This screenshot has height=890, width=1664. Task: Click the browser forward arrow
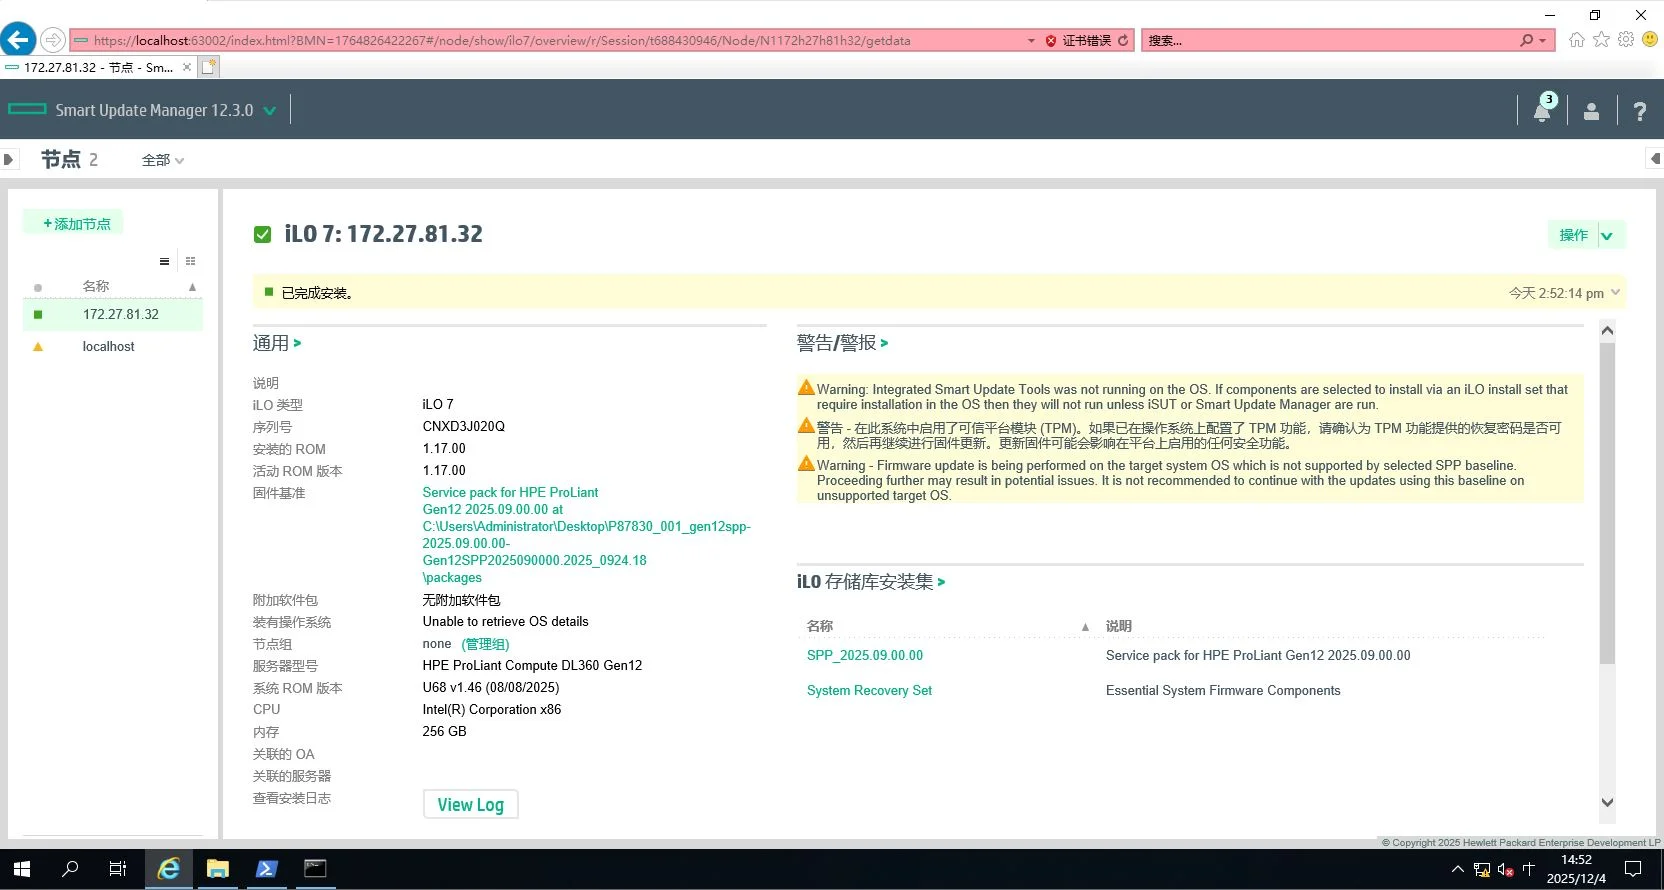click(53, 40)
